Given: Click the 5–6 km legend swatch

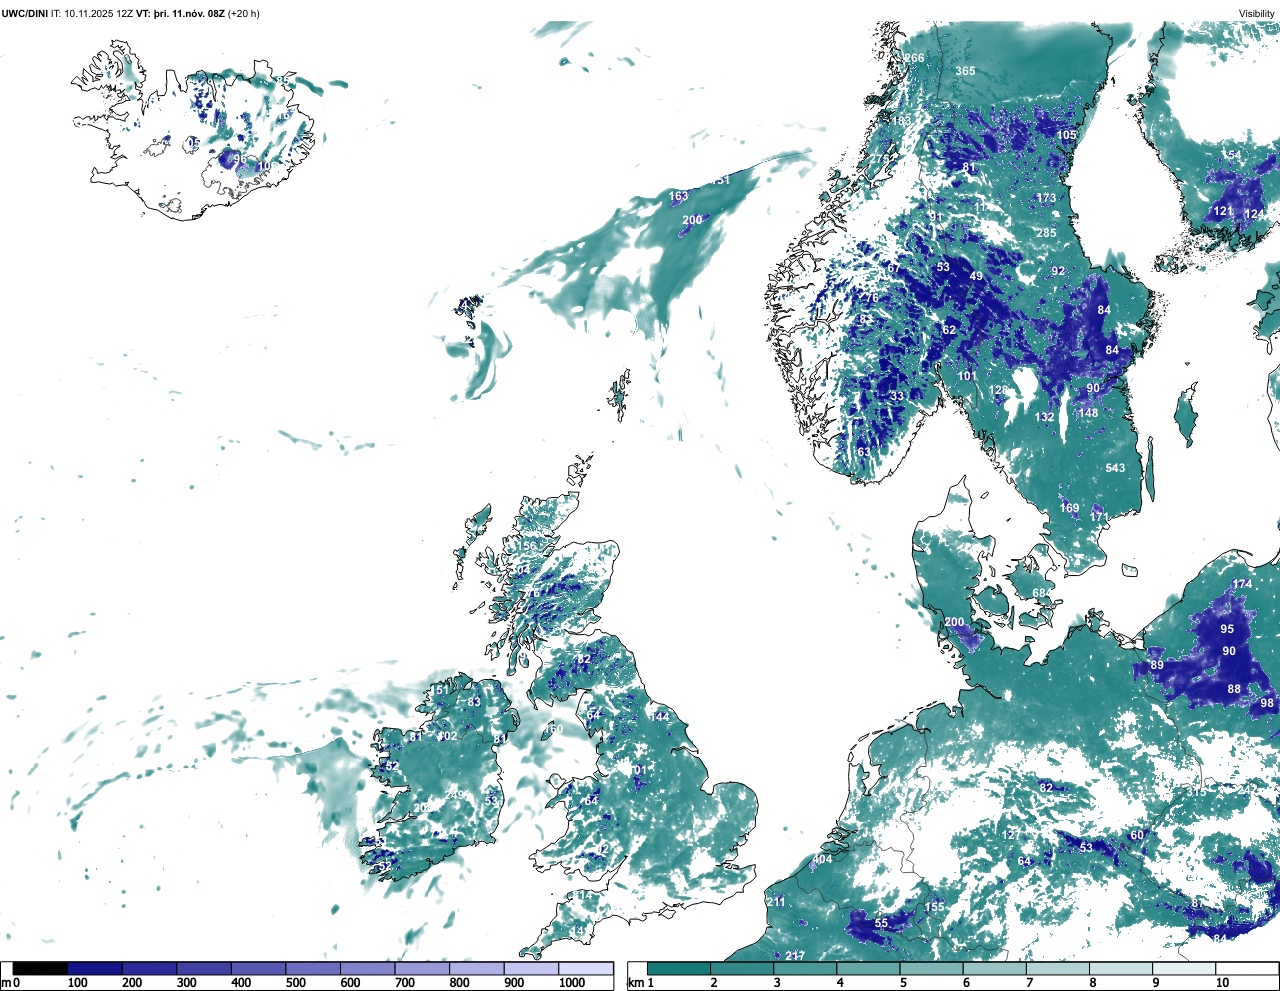Looking at the screenshot, I should tap(931, 968).
